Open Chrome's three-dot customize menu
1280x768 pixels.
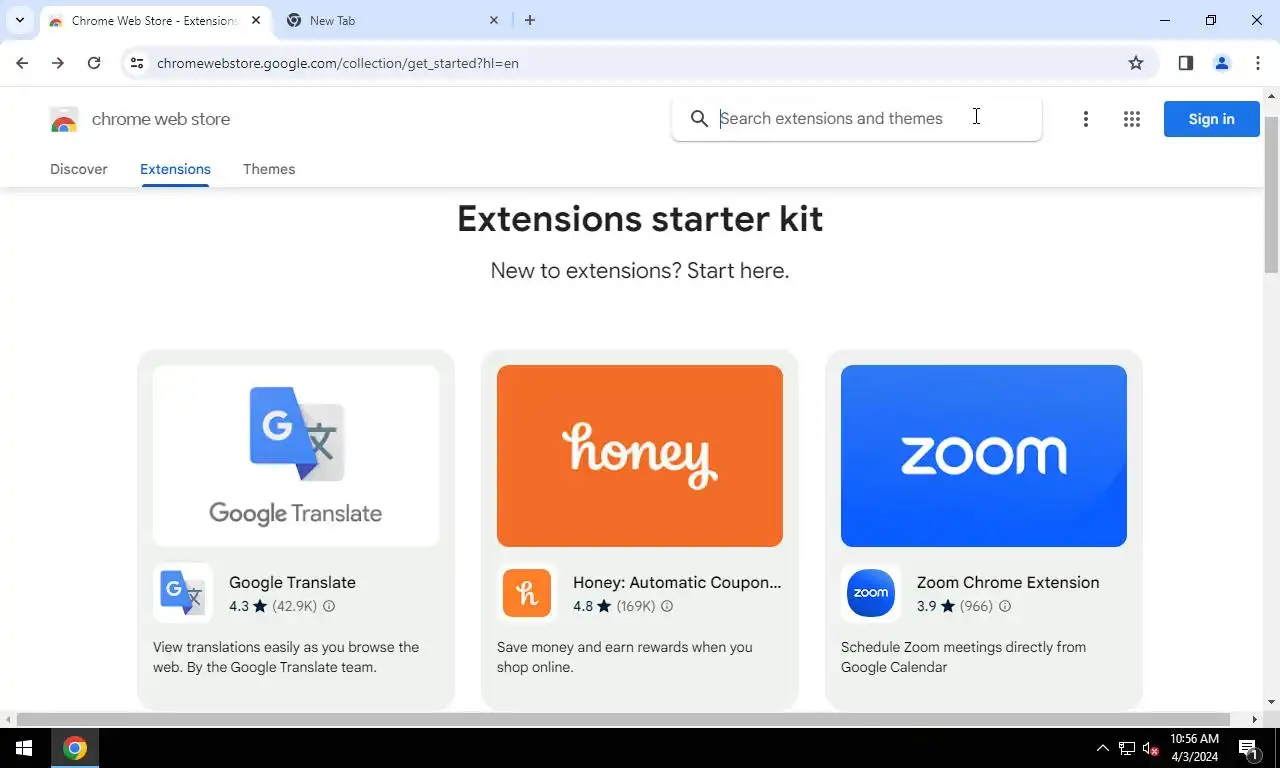pyautogui.click(x=1258, y=63)
